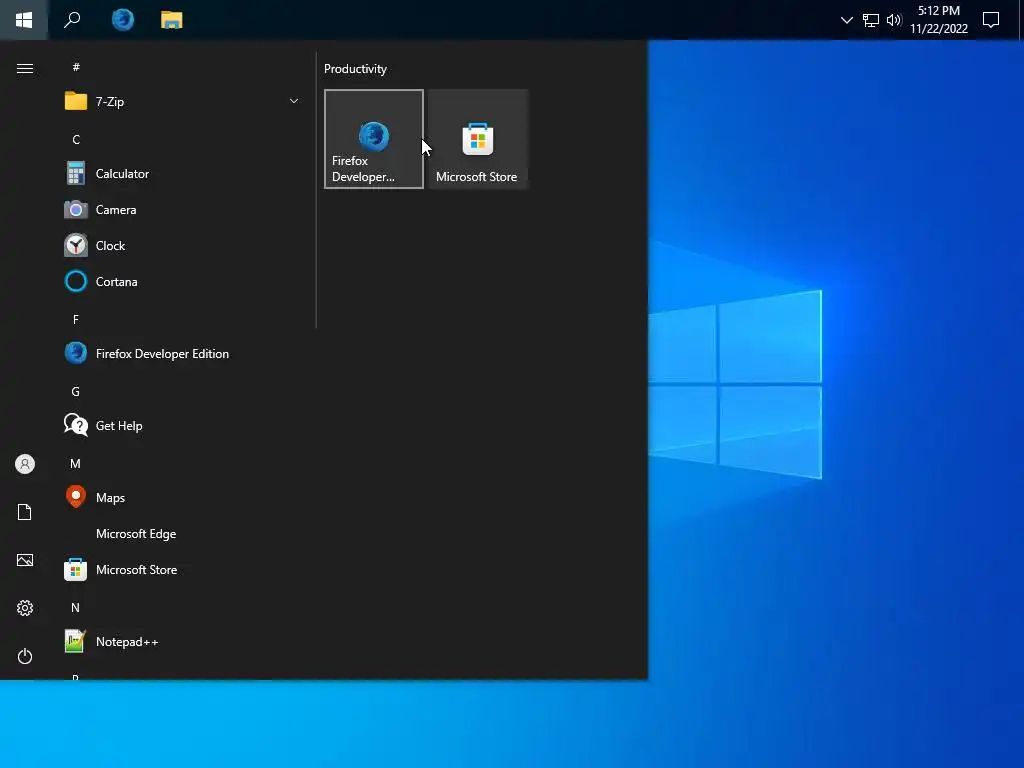Launch Notepad++ from the app list
The height and width of the screenshot is (768, 1024).
182,642
